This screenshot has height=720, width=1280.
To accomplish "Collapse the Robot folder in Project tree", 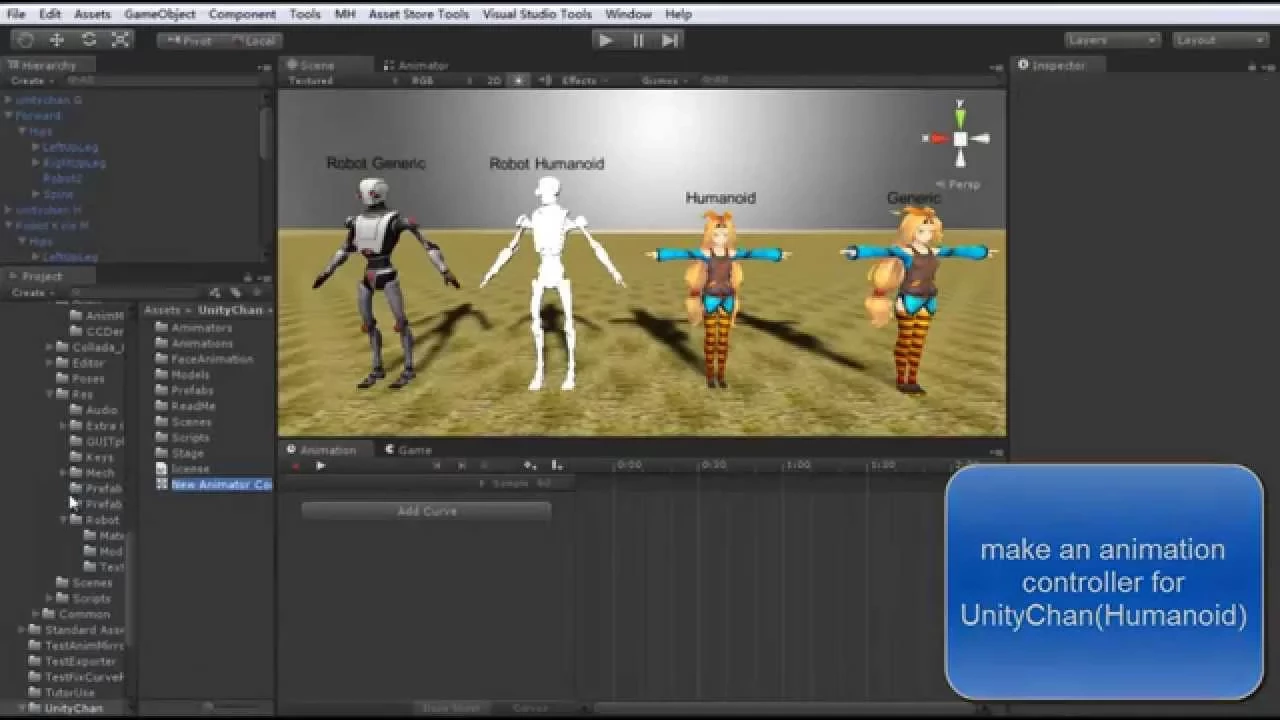I will pyautogui.click(x=64, y=520).
